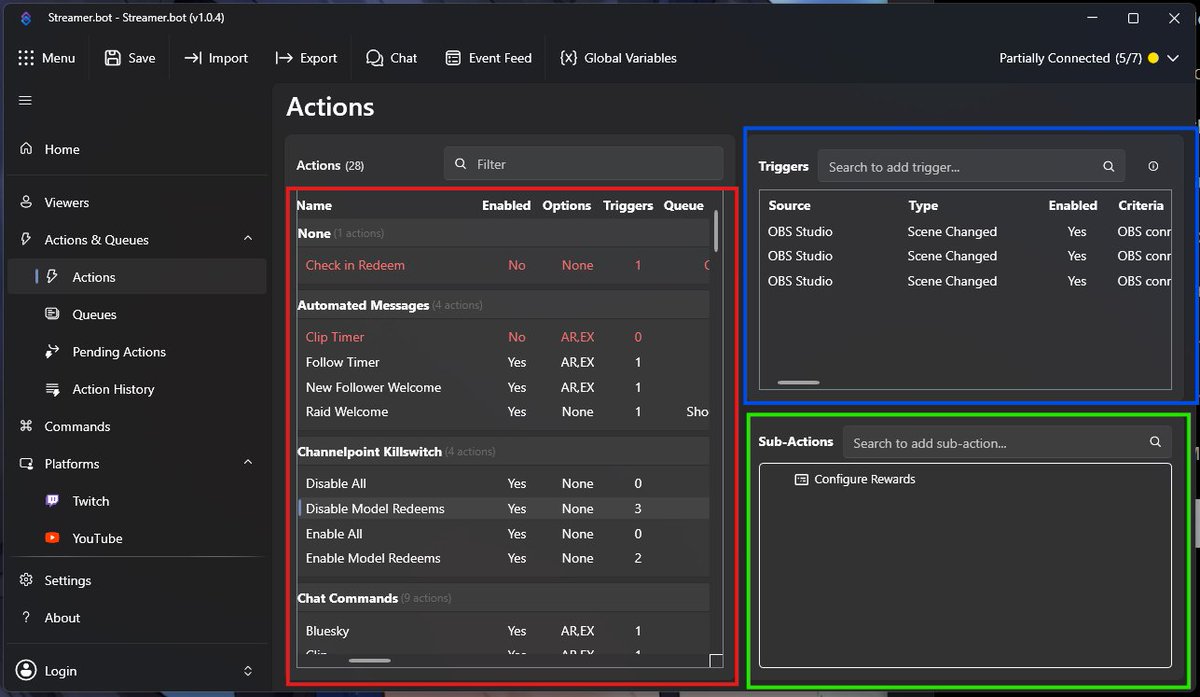This screenshot has height=697, width=1200.
Task: Click the Commands icon in sidebar
Action: 26,426
